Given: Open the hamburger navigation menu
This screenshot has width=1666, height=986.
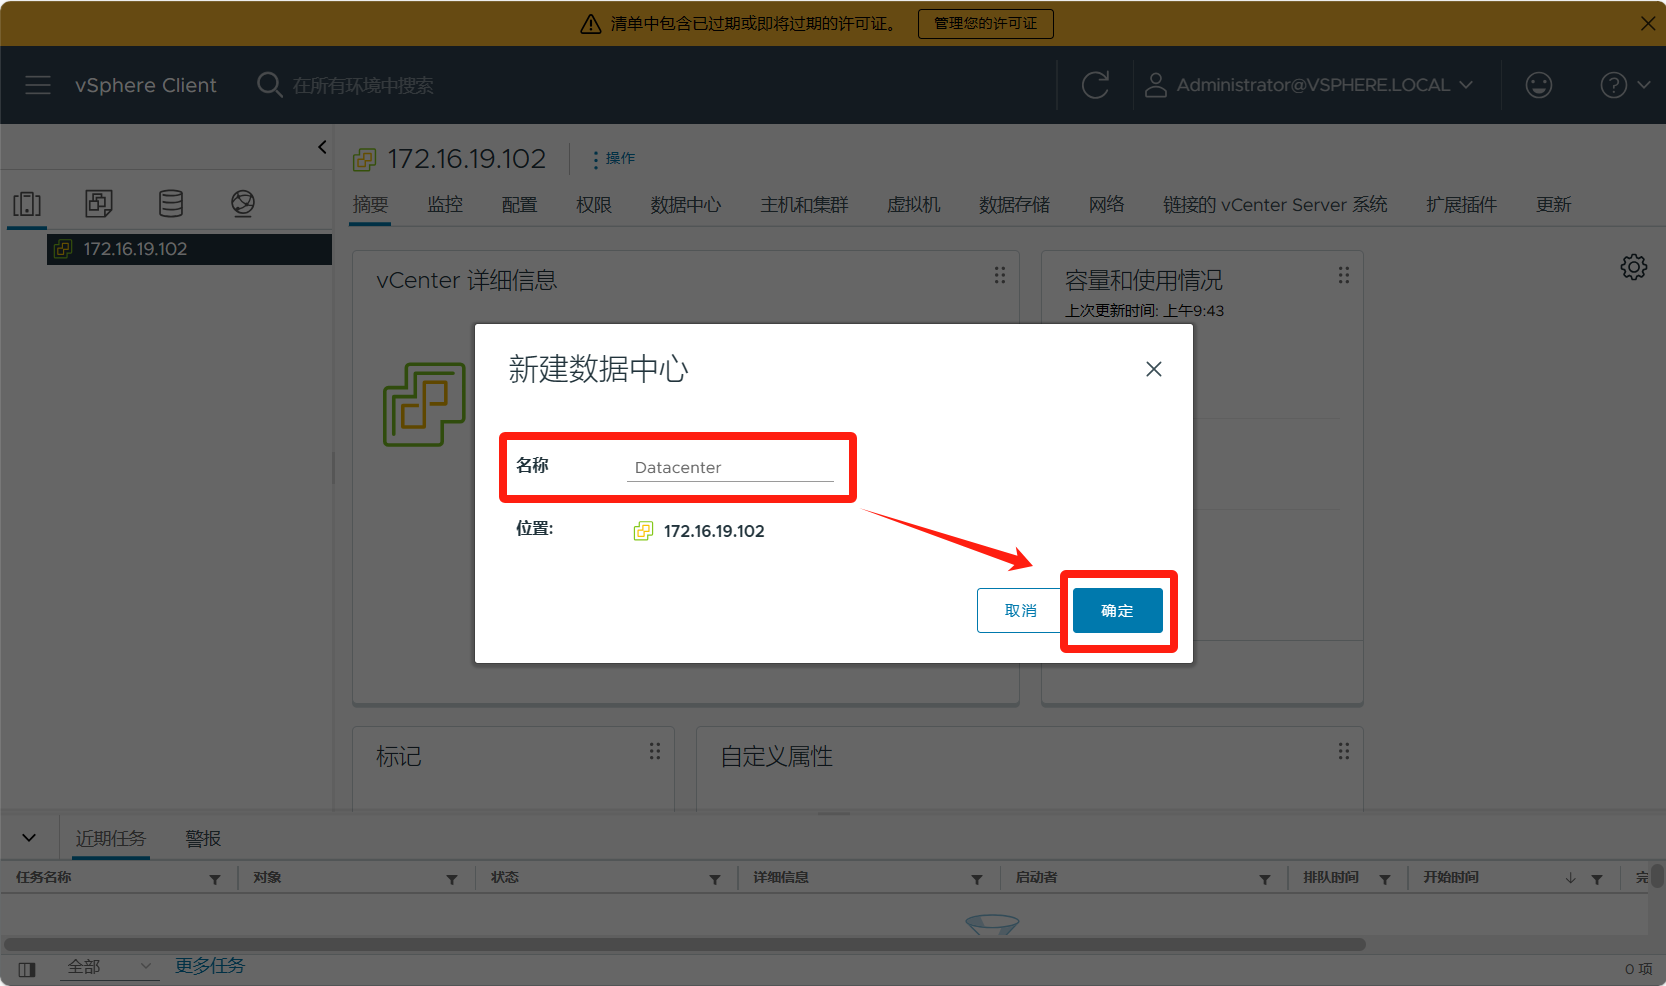Looking at the screenshot, I should coord(38,85).
